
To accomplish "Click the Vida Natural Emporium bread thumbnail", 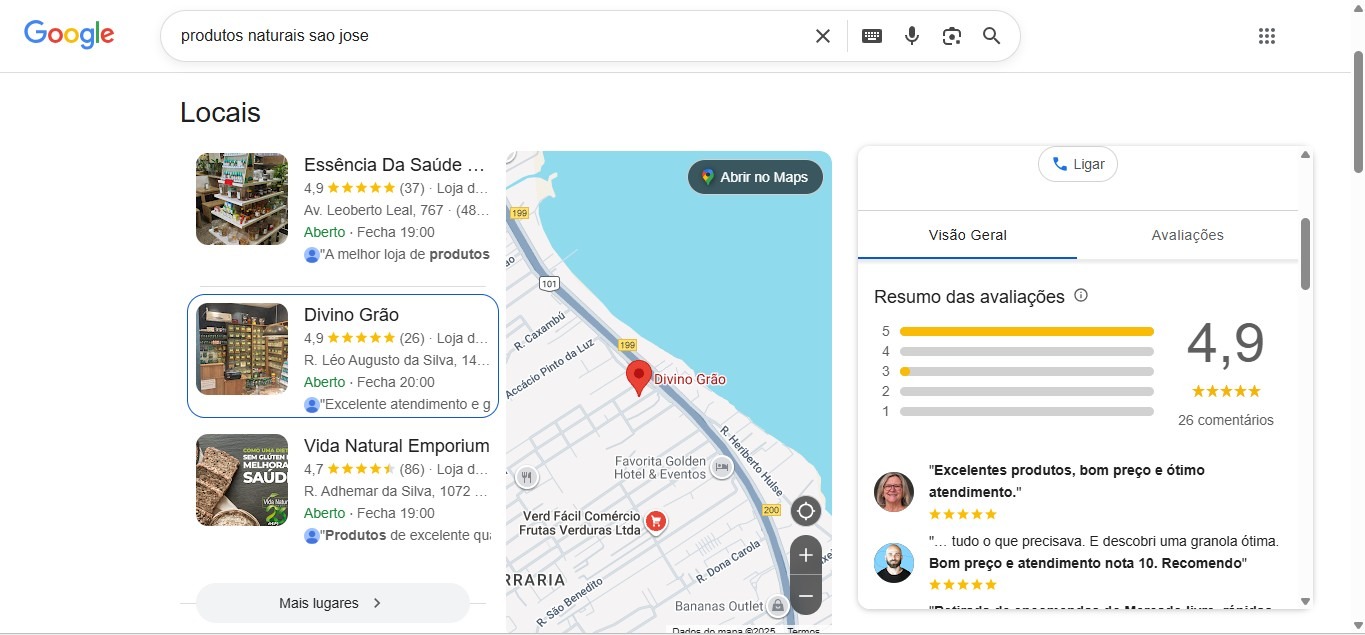I will point(242,480).
